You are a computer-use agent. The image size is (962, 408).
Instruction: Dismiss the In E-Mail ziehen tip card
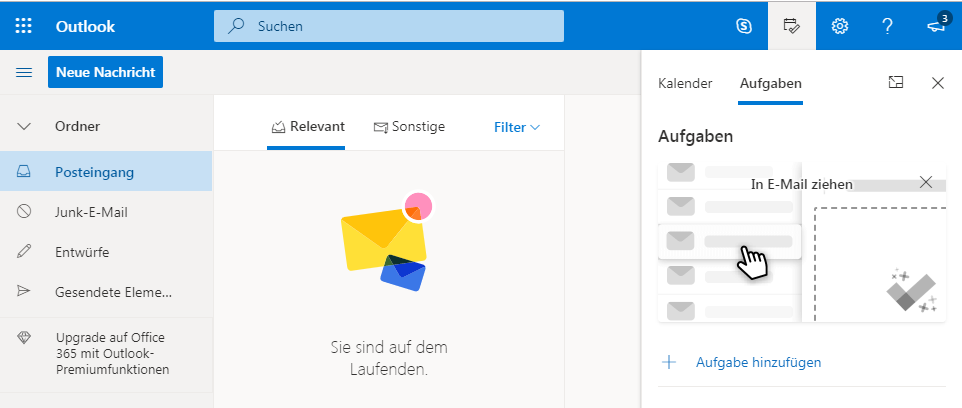click(926, 182)
